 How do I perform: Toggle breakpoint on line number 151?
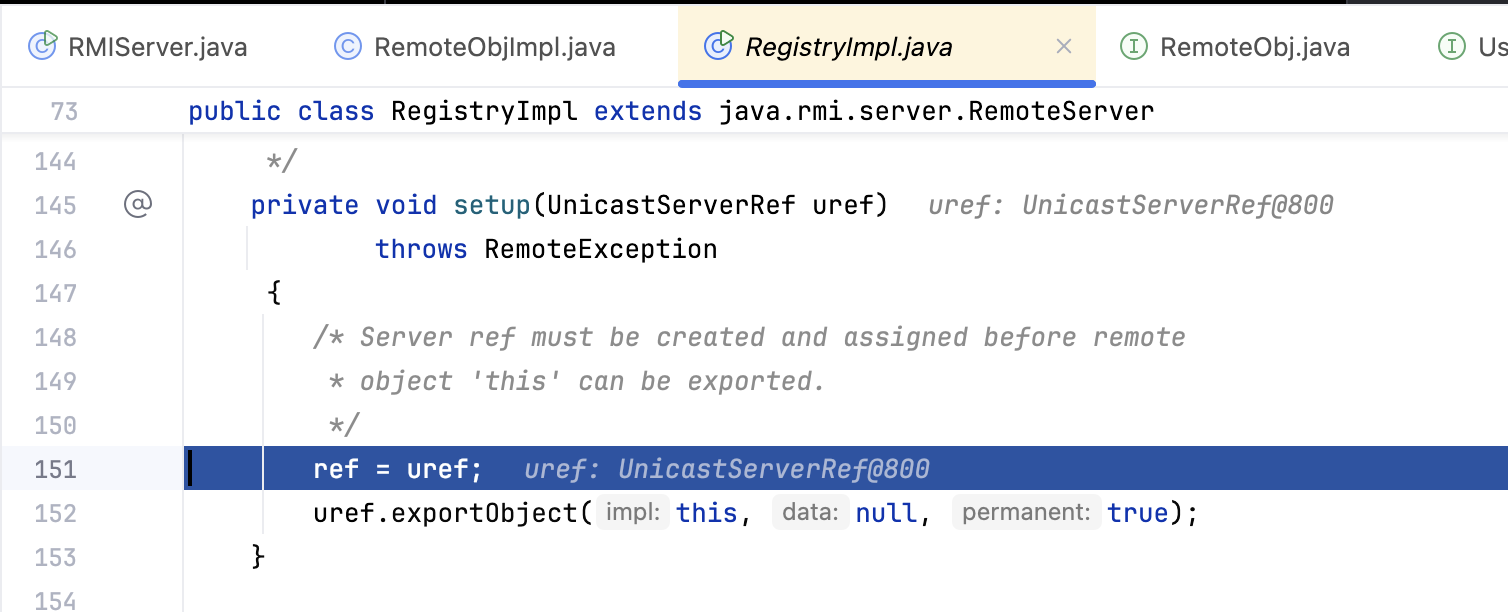click(56, 469)
